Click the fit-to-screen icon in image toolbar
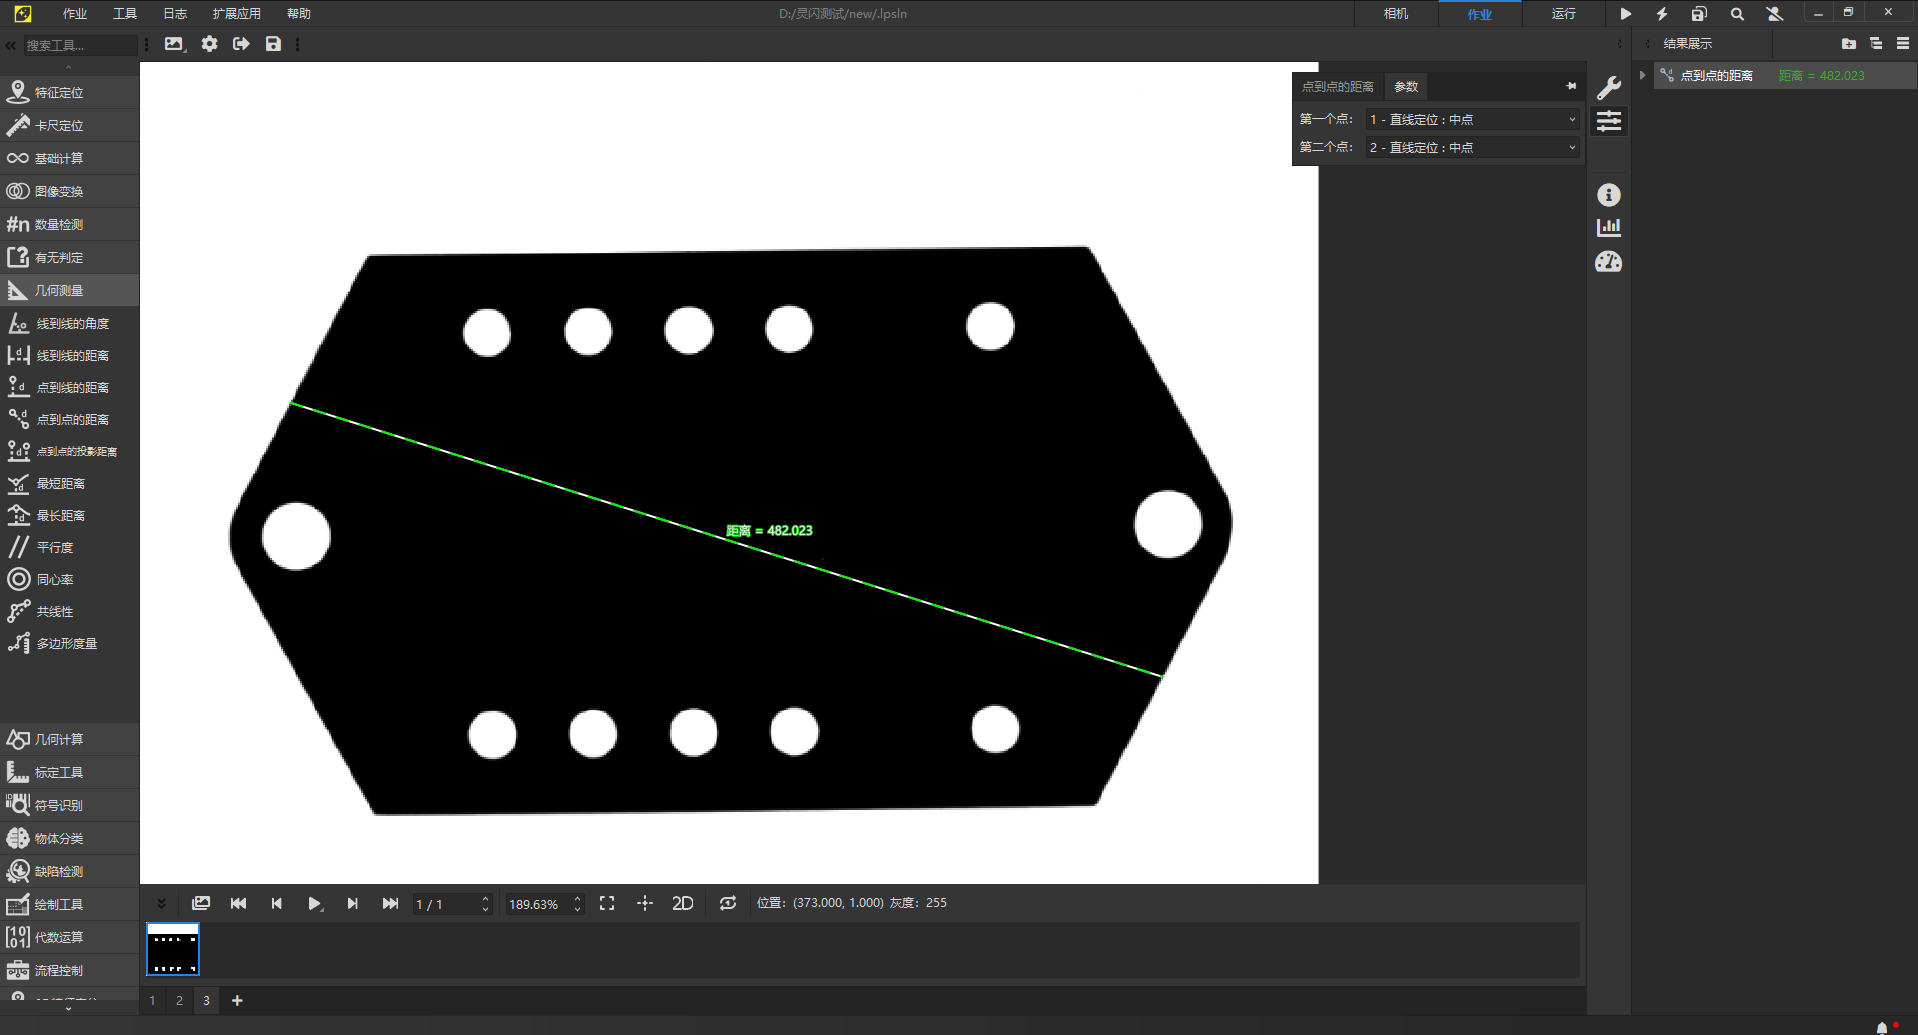The width and height of the screenshot is (1918, 1035). 607,903
